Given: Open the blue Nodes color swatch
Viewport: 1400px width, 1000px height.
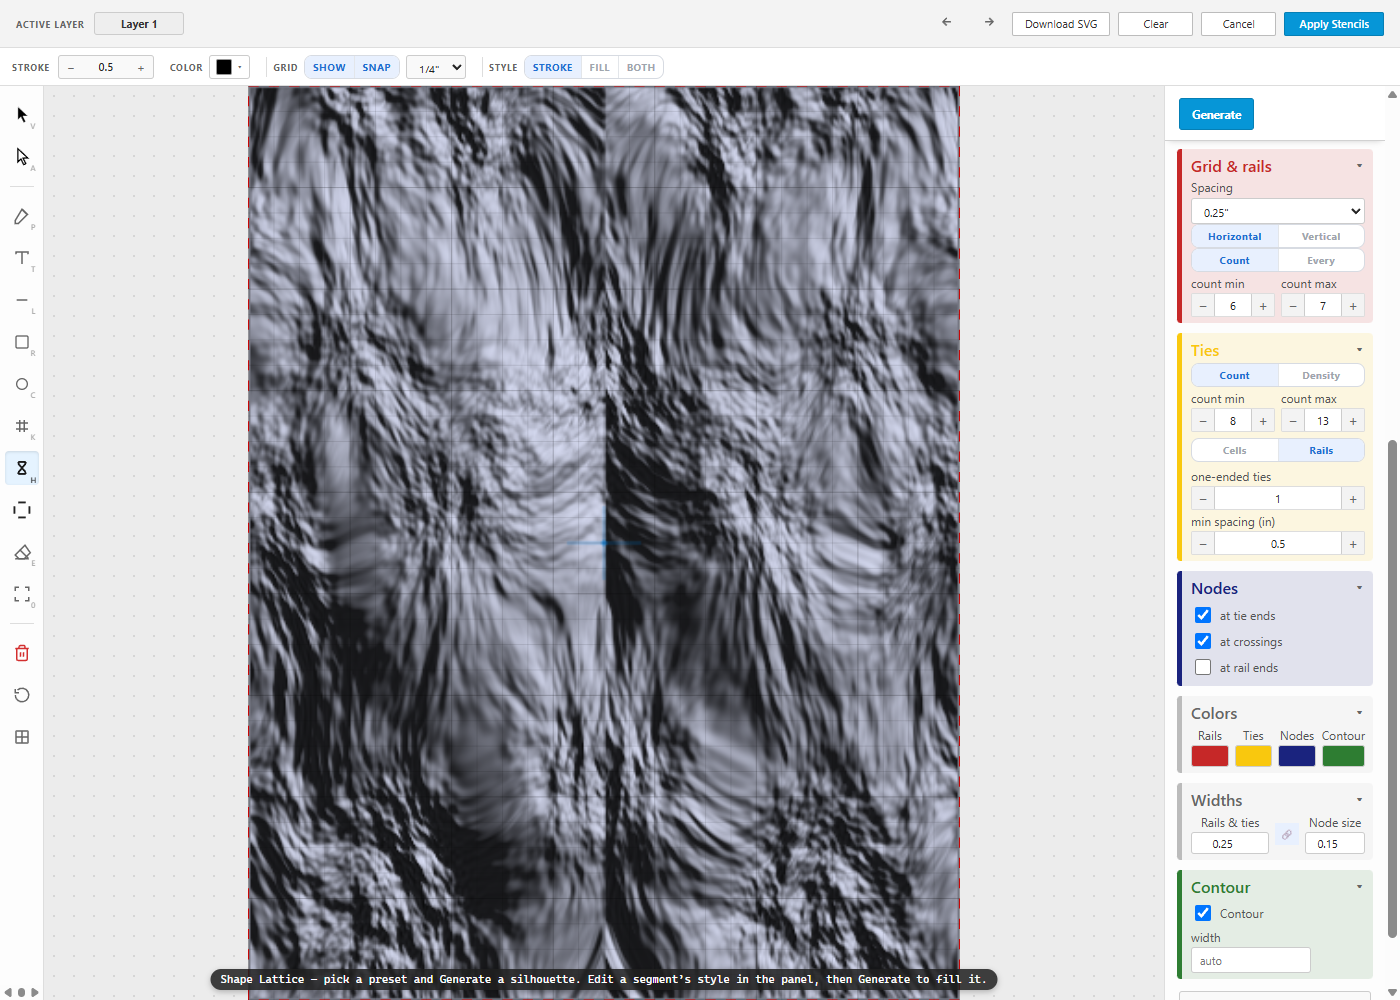Looking at the screenshot, I should [x=1297, y=756].
